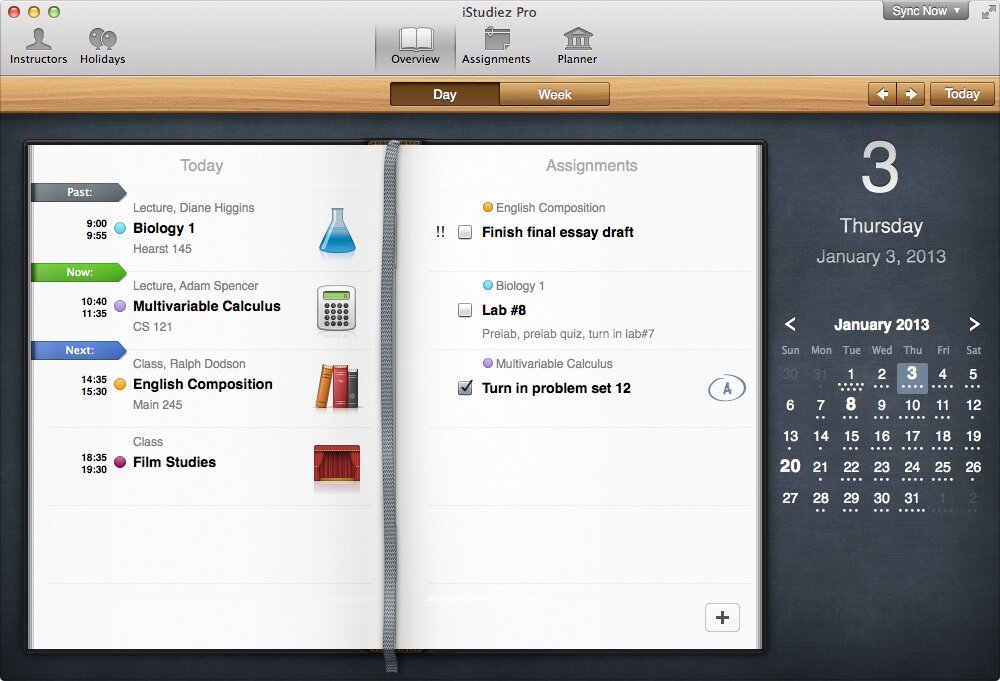The height and width of the screenshot is (681, 1000).
Task: Click the magenta dot next to Film Studies
Action: (x=120, y=462)
